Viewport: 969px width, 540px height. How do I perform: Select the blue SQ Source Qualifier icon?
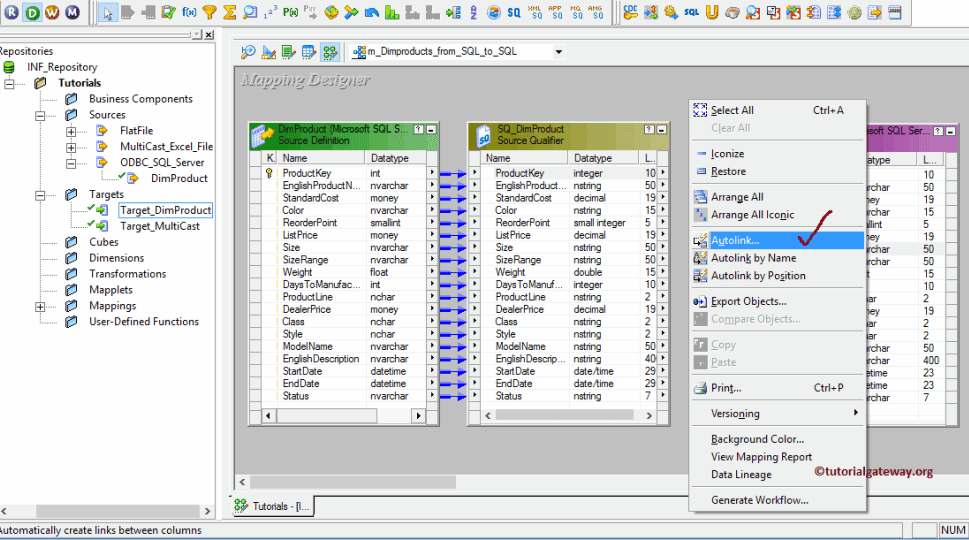pos(514,12)
